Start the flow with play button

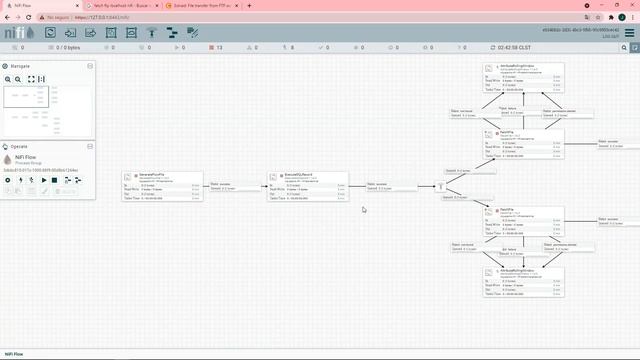[44, 180]
